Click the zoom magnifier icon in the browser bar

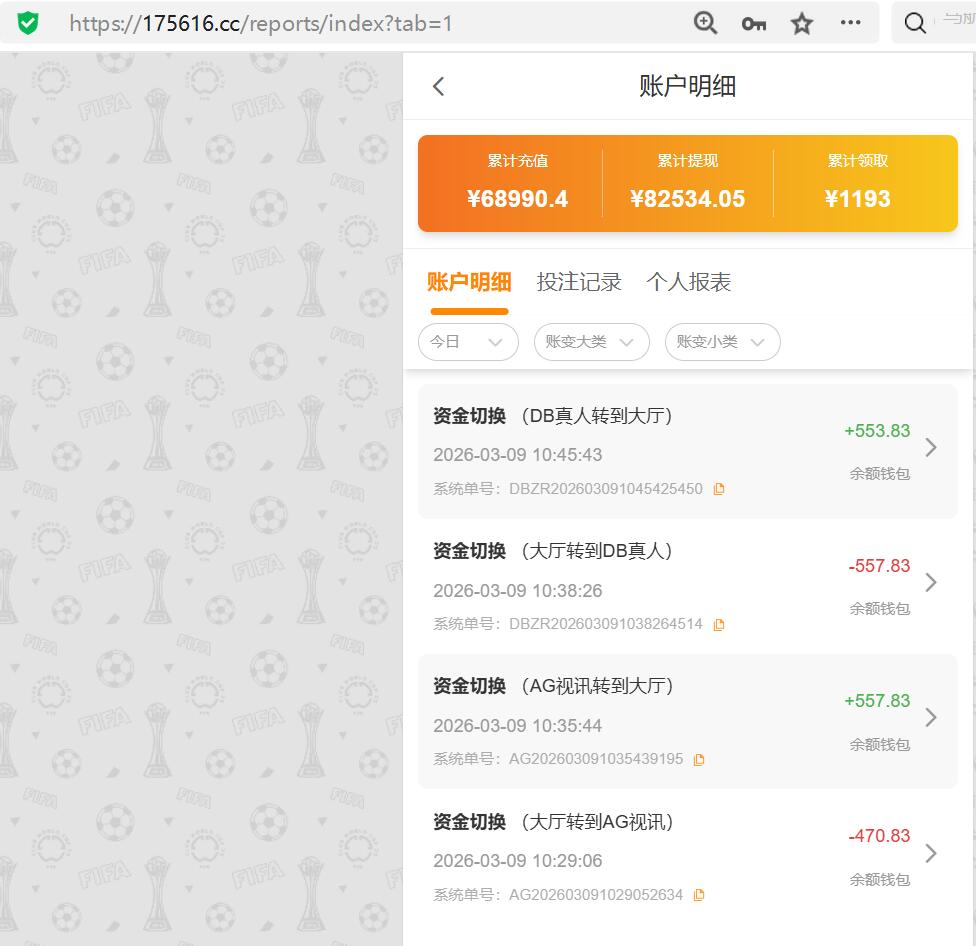[705, 22]
